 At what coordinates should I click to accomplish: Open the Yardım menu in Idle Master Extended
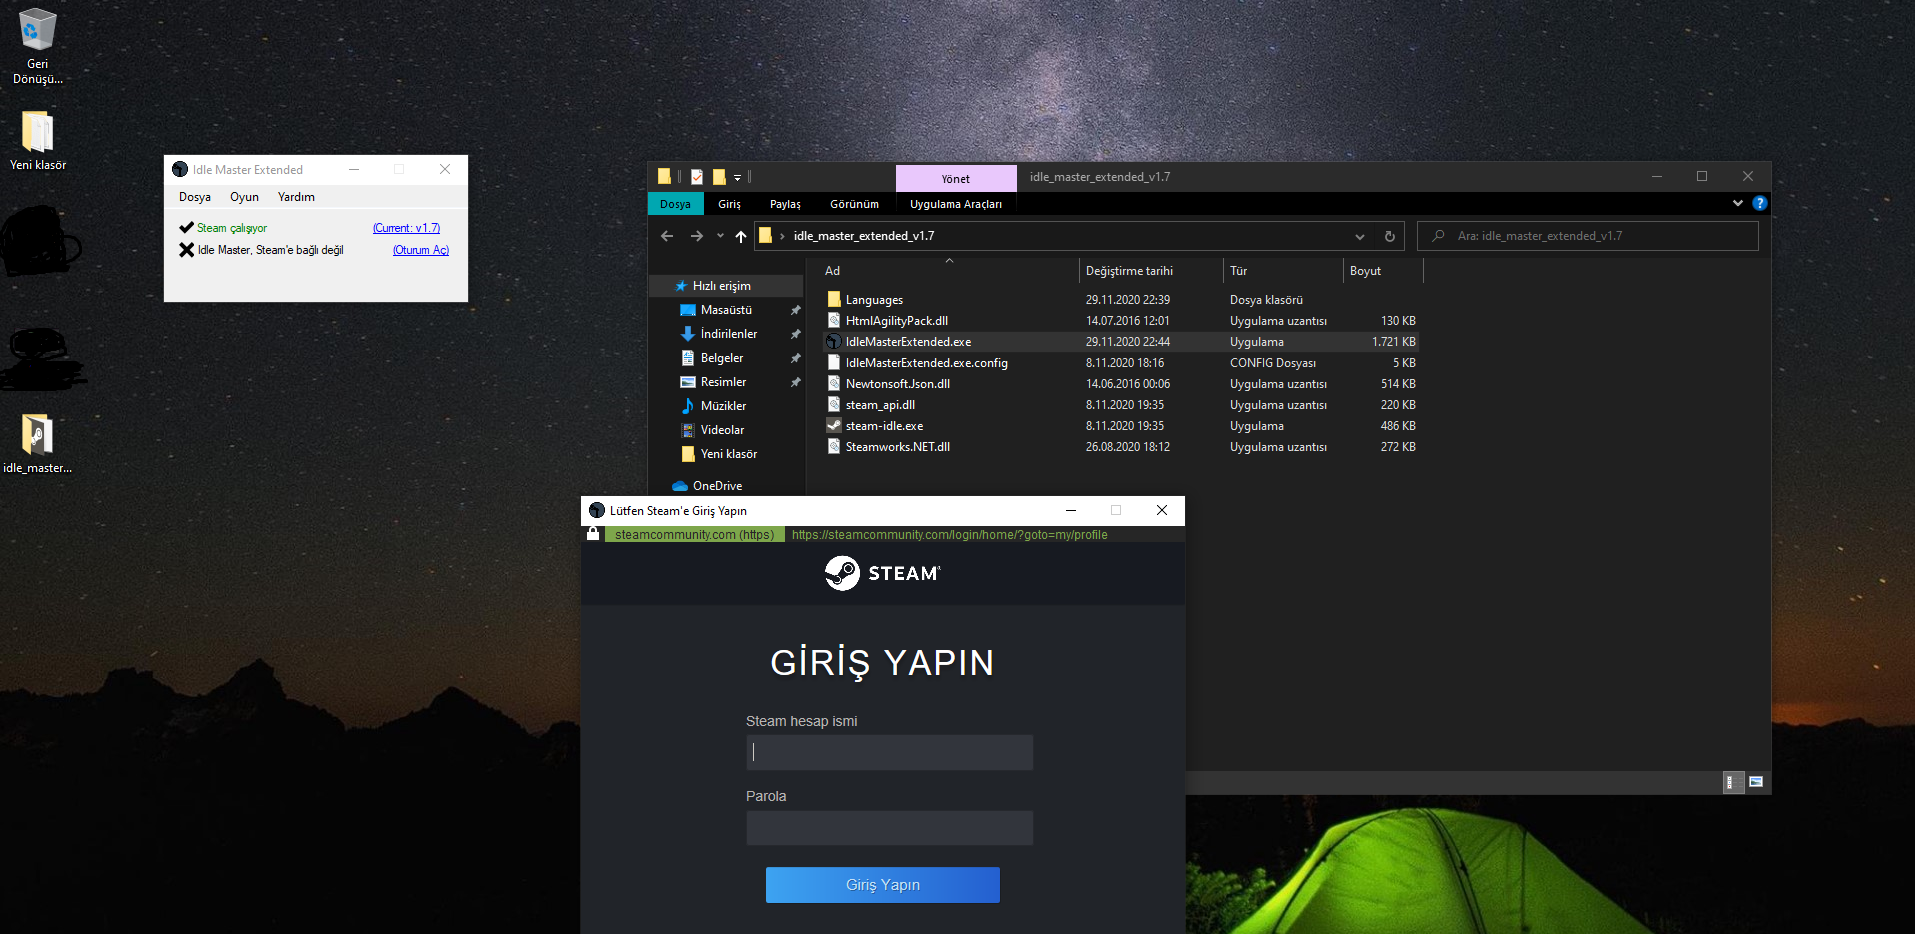click(x=296, y=197)
